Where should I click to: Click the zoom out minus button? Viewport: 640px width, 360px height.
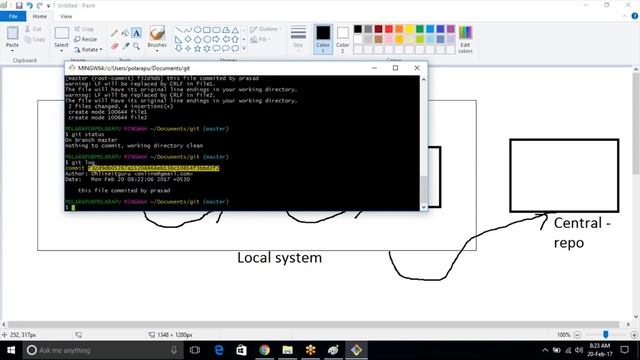[577, 335]
